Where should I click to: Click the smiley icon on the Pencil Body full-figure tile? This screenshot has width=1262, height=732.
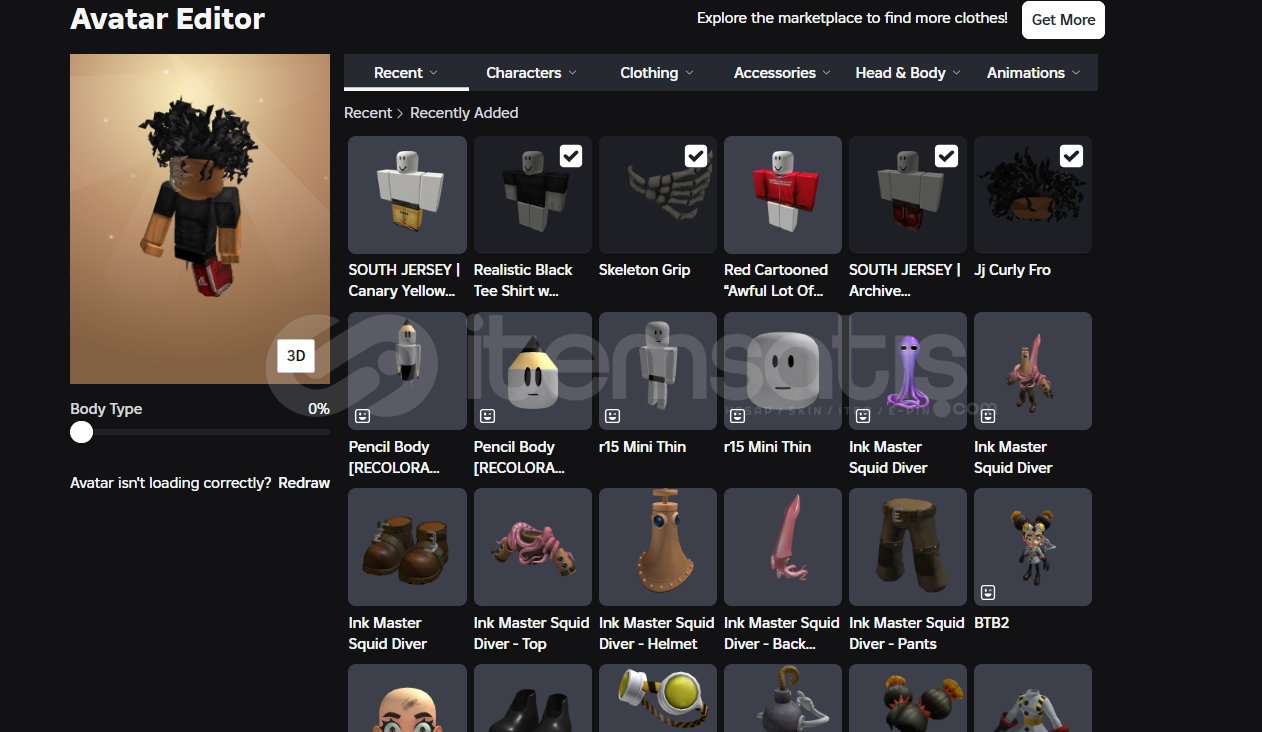click(x=362, y=415)
